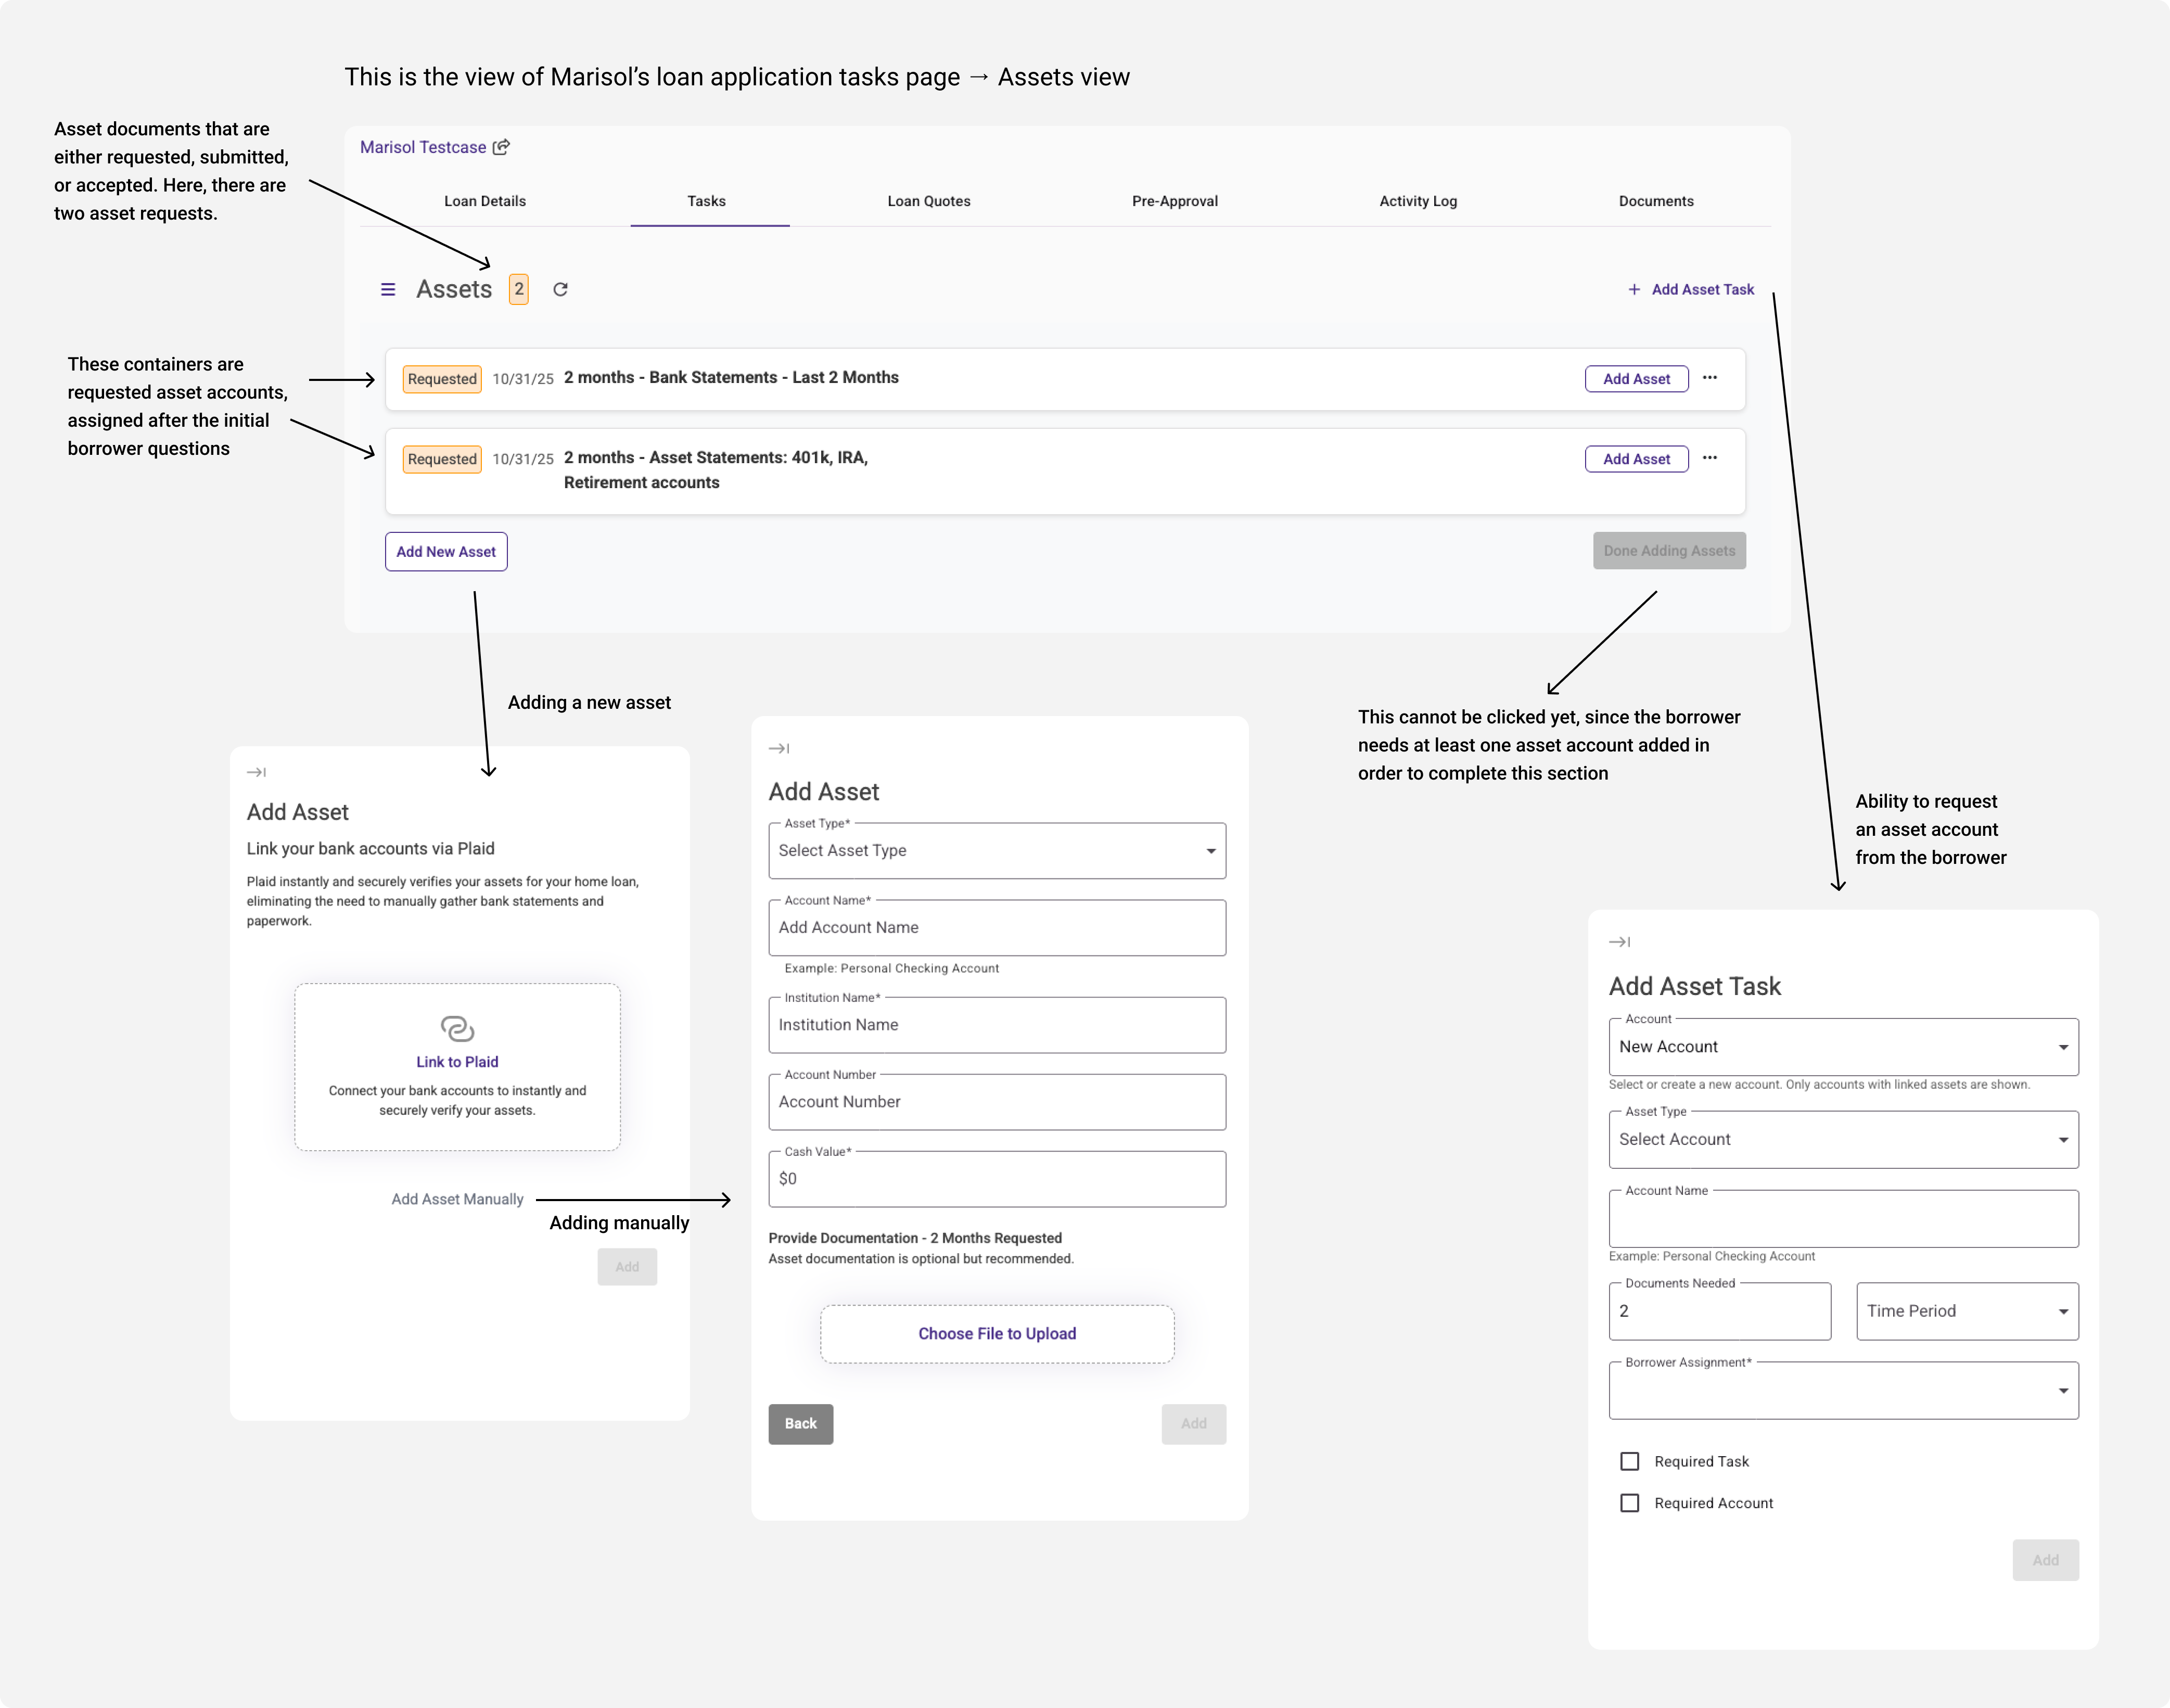Click the Link to Plaid chain icon
The width and height of the screenshot is (2170, 1708).
pyautogui.click(x=457, y=1028)
